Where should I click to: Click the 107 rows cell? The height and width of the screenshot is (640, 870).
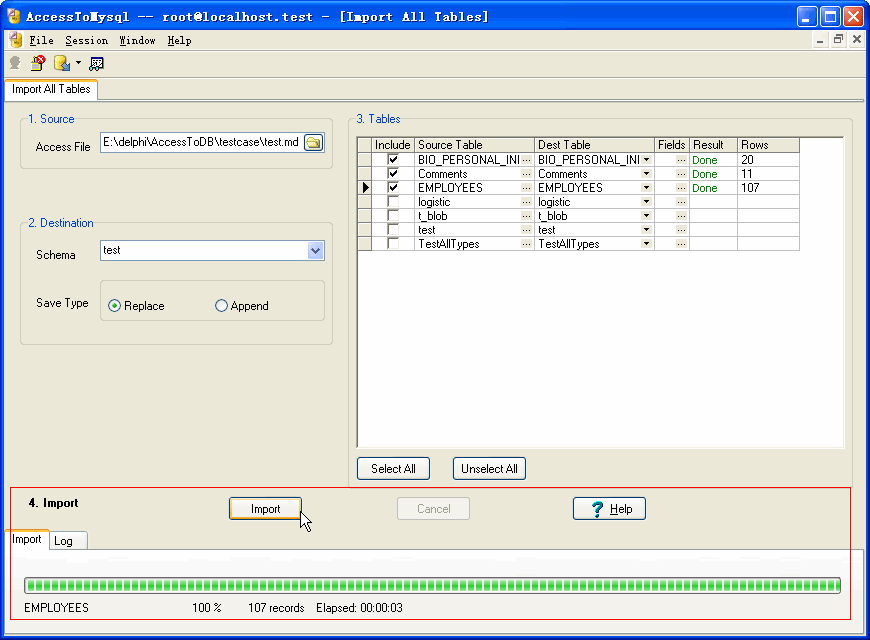click(x=768, y=188)
